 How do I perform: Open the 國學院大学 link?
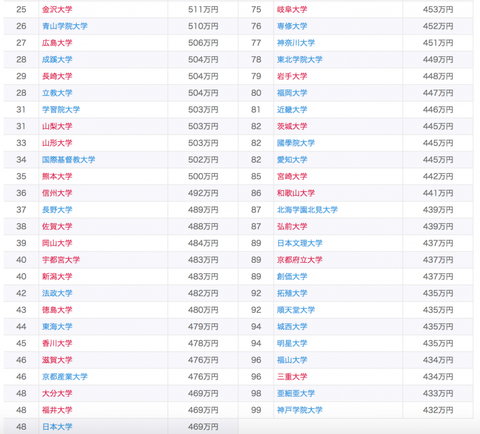click(x=296, y=143)
